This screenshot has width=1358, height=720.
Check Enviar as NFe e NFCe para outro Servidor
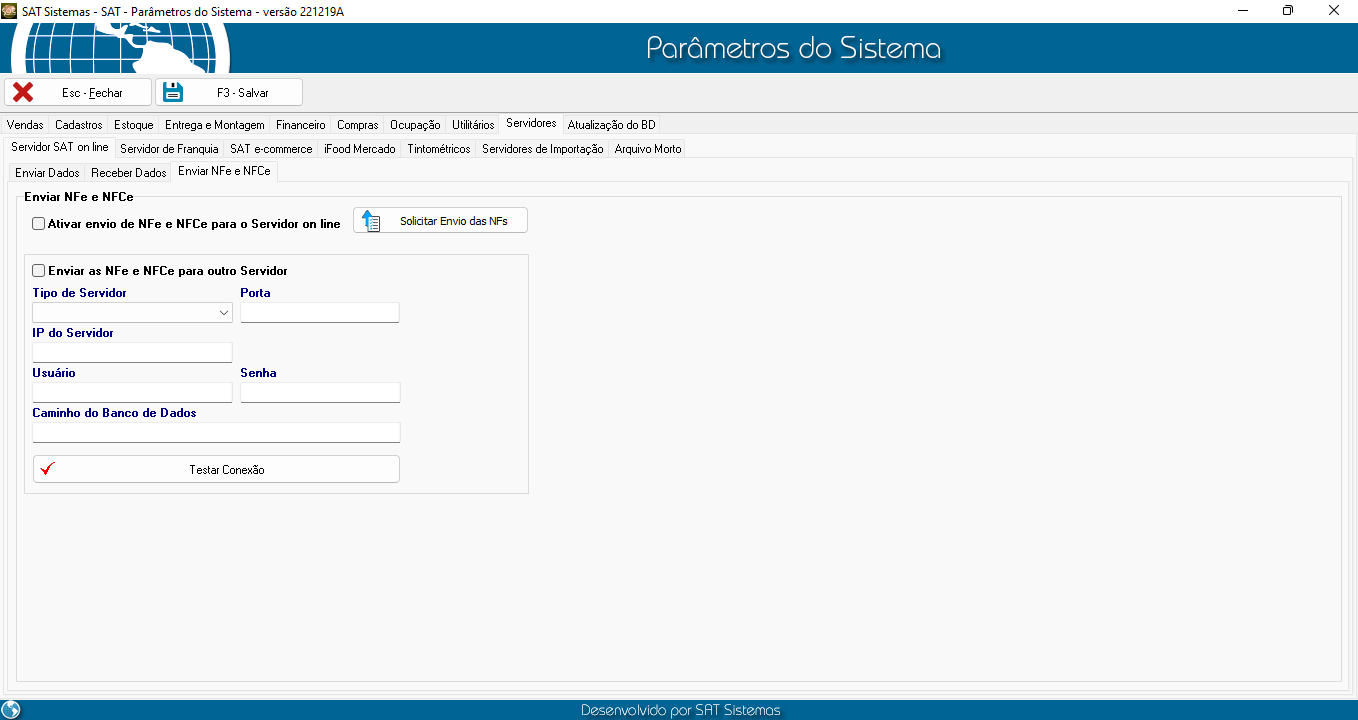(x=39, y=271)
